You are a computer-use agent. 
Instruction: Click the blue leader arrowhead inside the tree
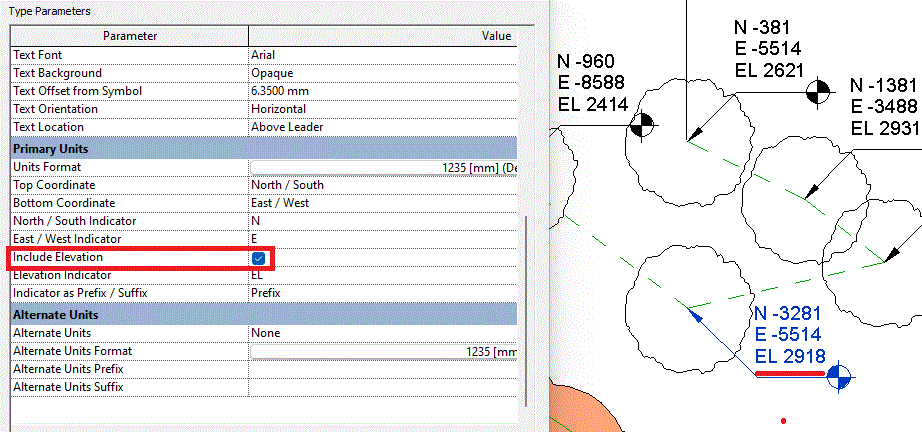coord(691,313)
